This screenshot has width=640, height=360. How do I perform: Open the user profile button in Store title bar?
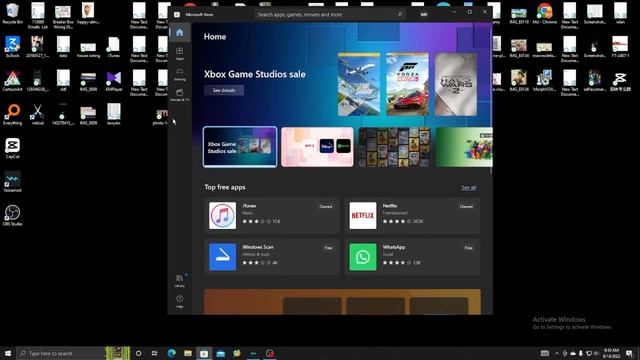pos(424,14)
